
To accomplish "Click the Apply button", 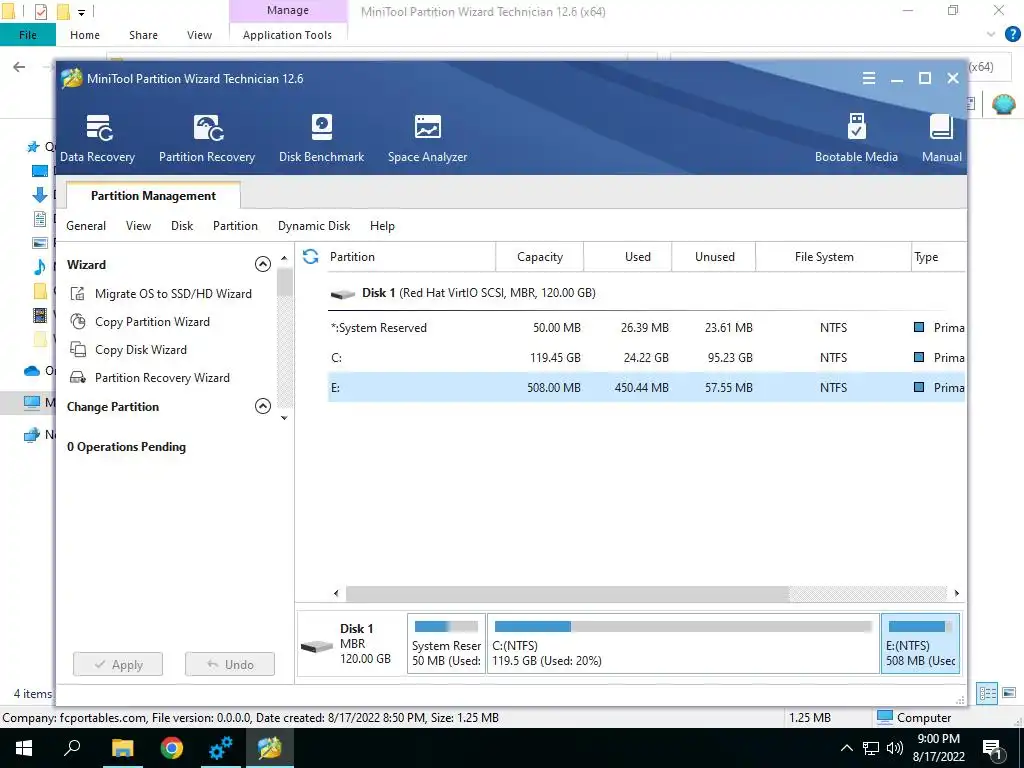I will tap(118, 665).
